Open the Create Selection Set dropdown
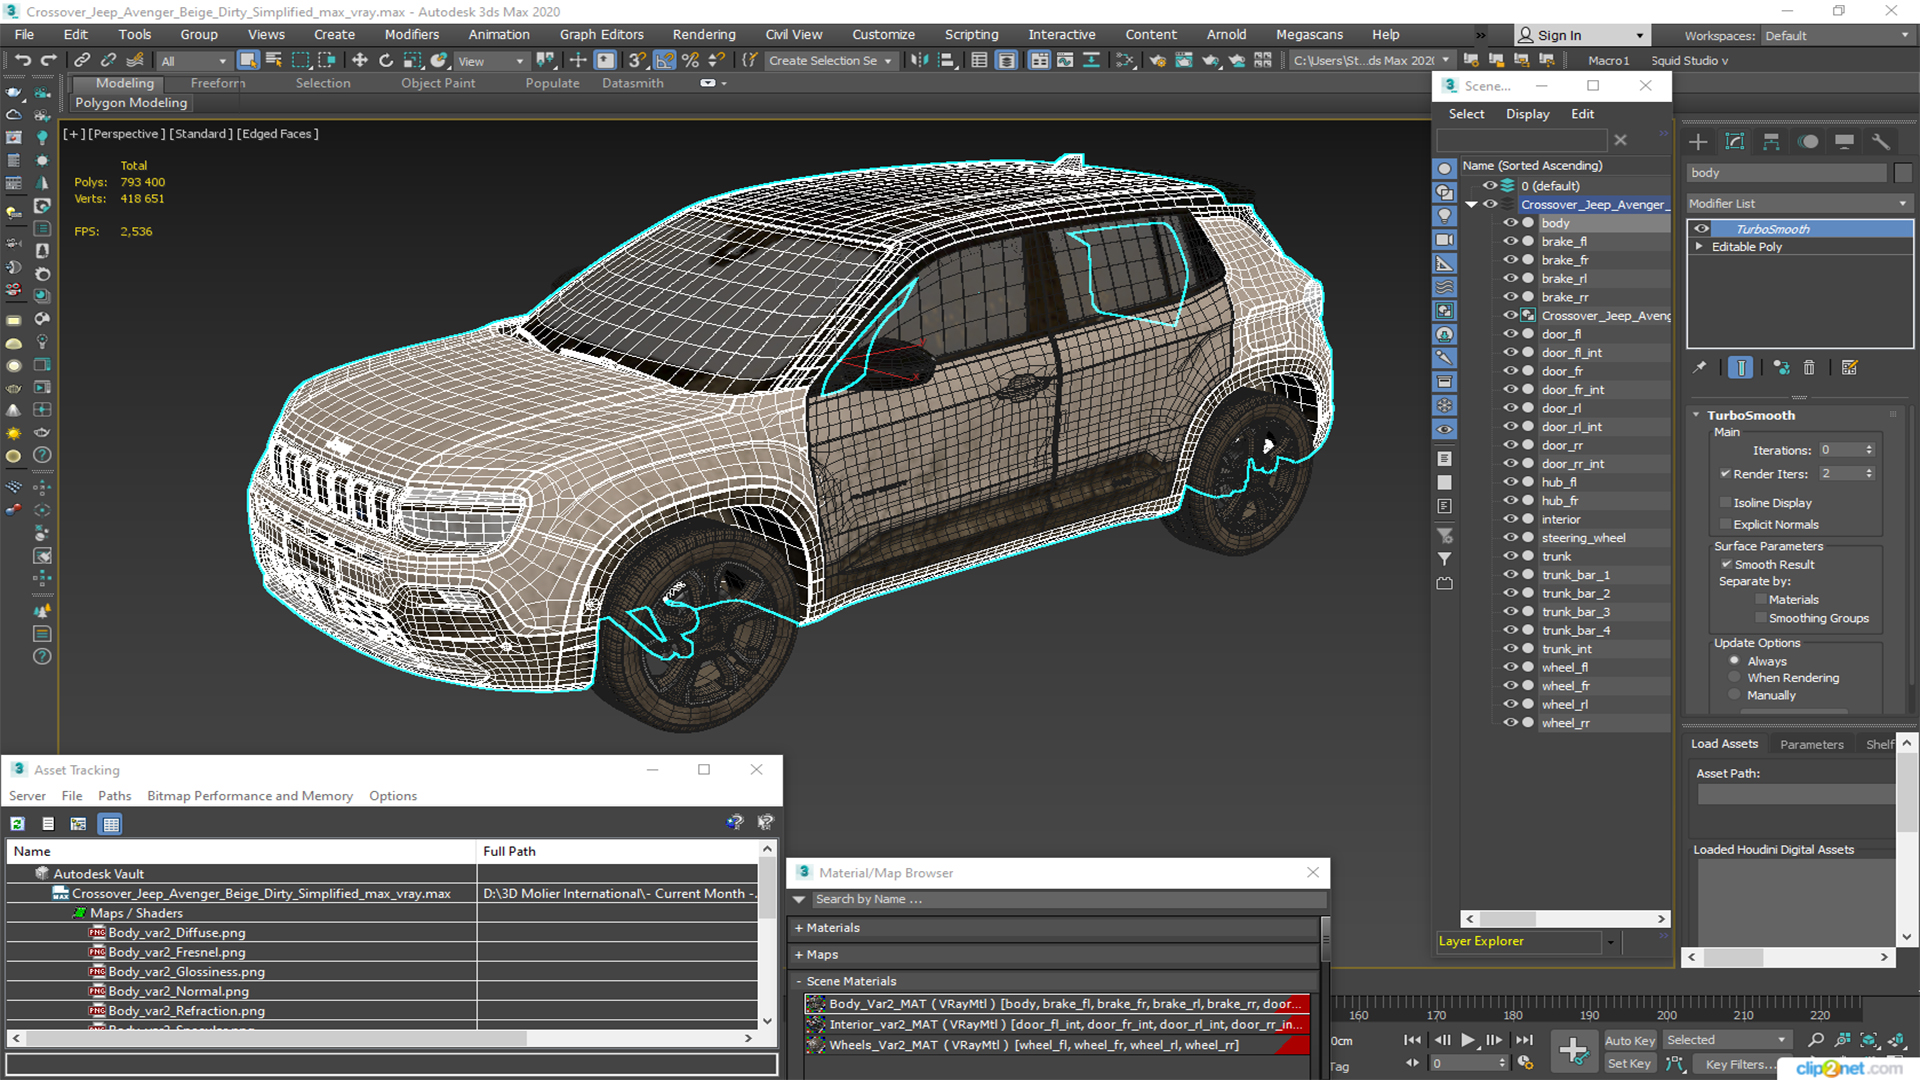1920x1080 pixels. (831, 60)
